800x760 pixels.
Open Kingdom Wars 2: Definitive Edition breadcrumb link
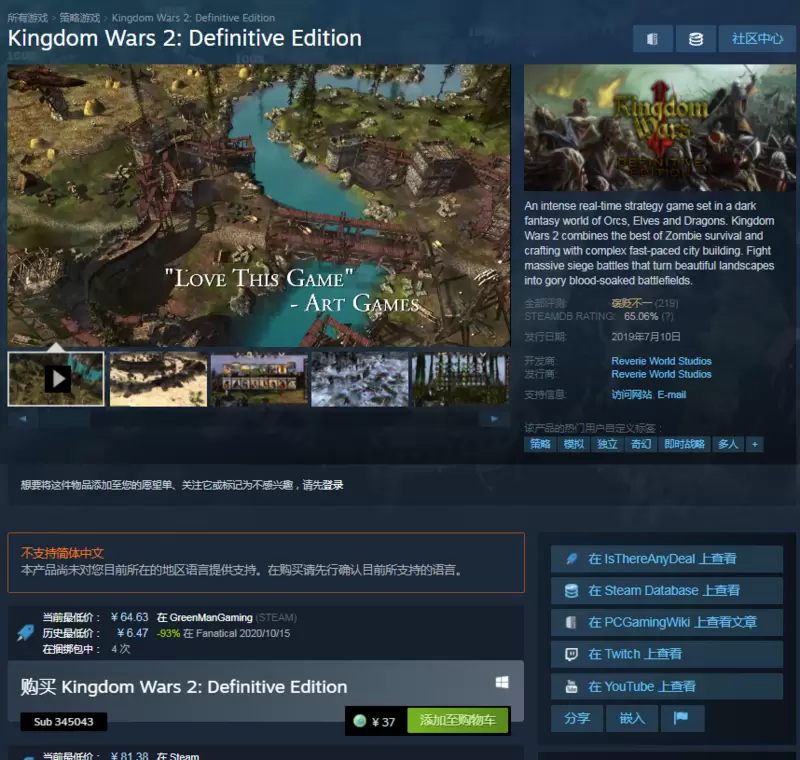193,18
